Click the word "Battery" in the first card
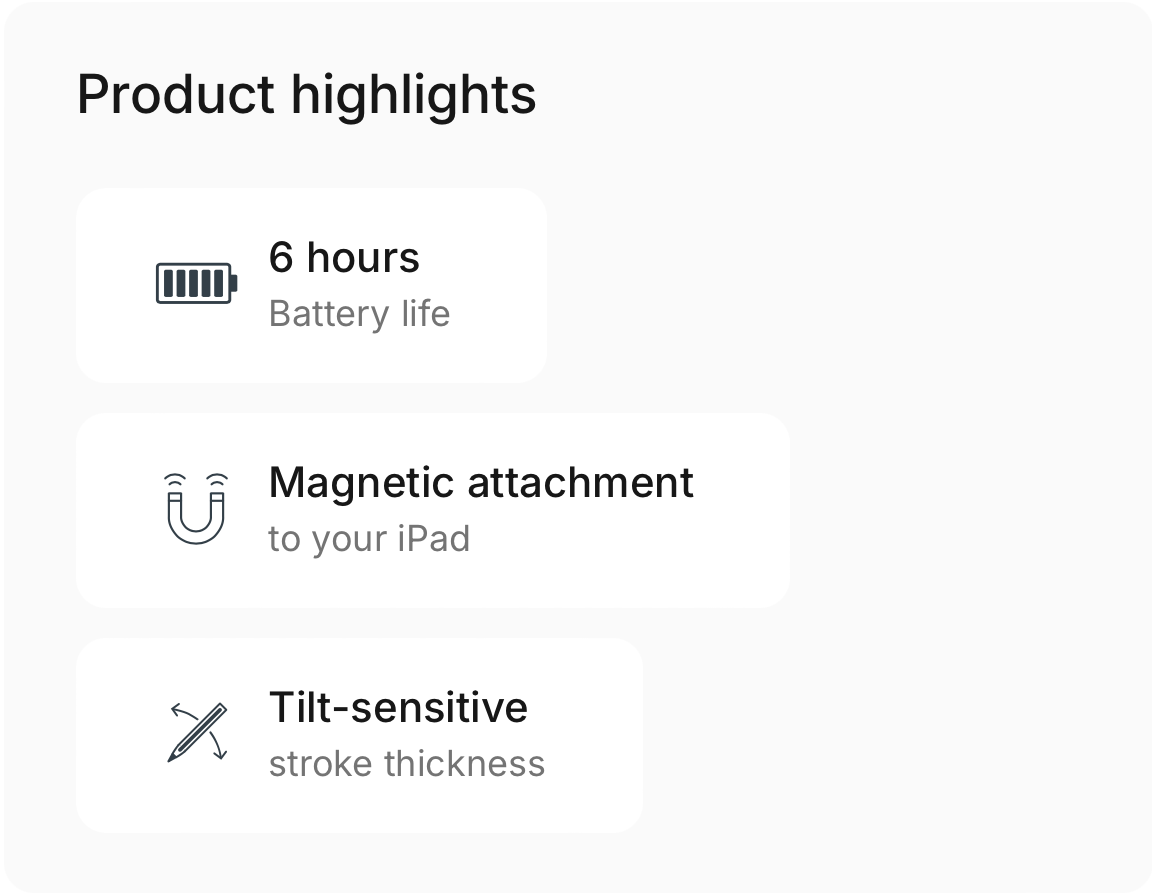1152x894 pixels. (x=328, y=314)
